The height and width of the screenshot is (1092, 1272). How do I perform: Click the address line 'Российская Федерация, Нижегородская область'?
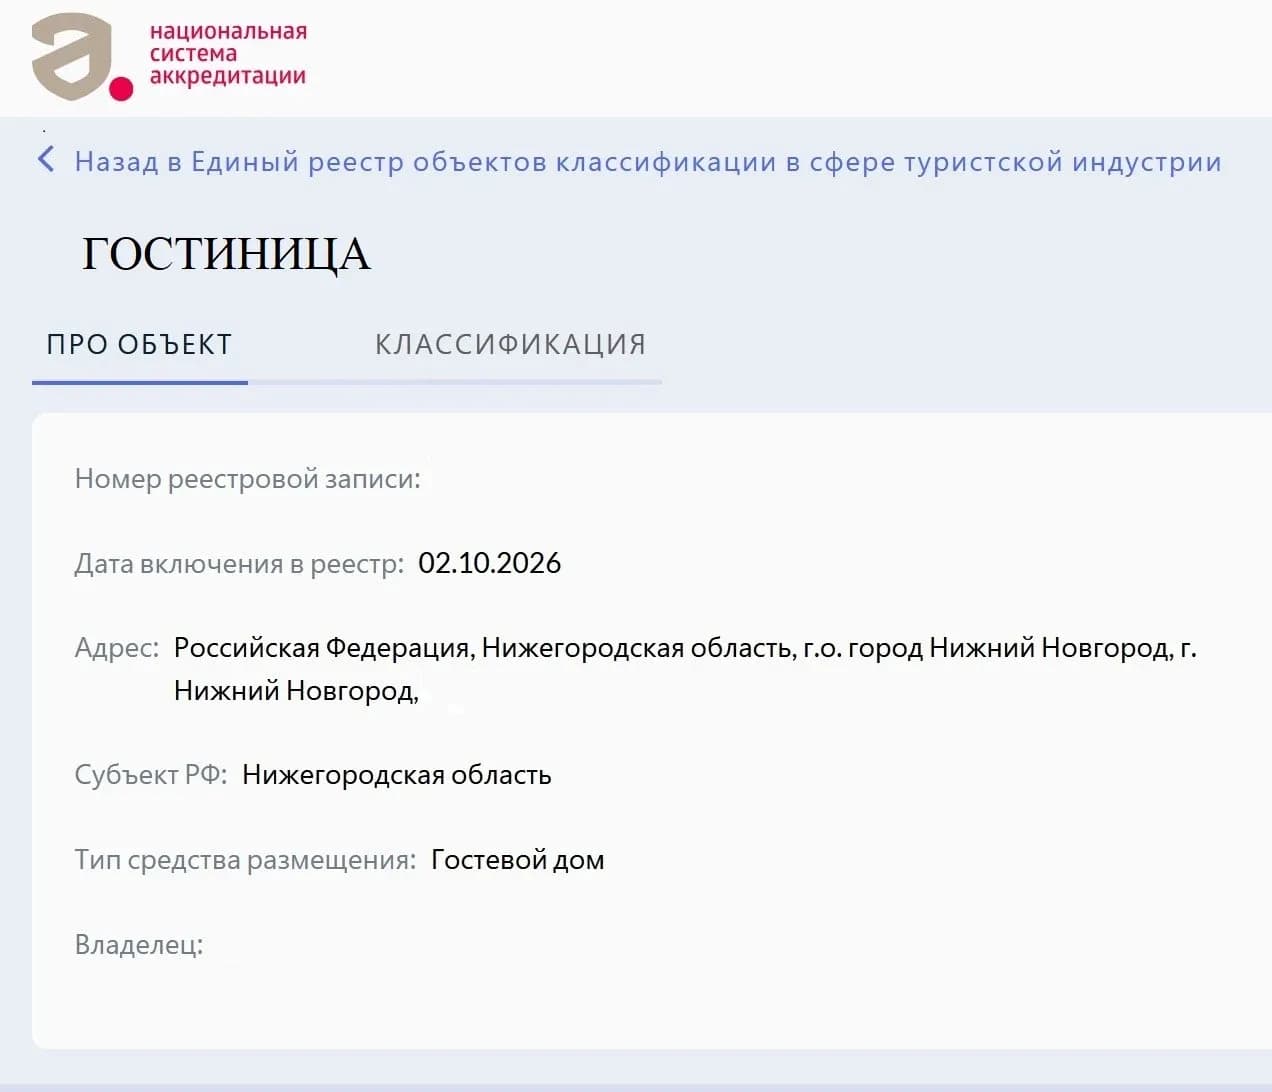click(x=685, y=648)
